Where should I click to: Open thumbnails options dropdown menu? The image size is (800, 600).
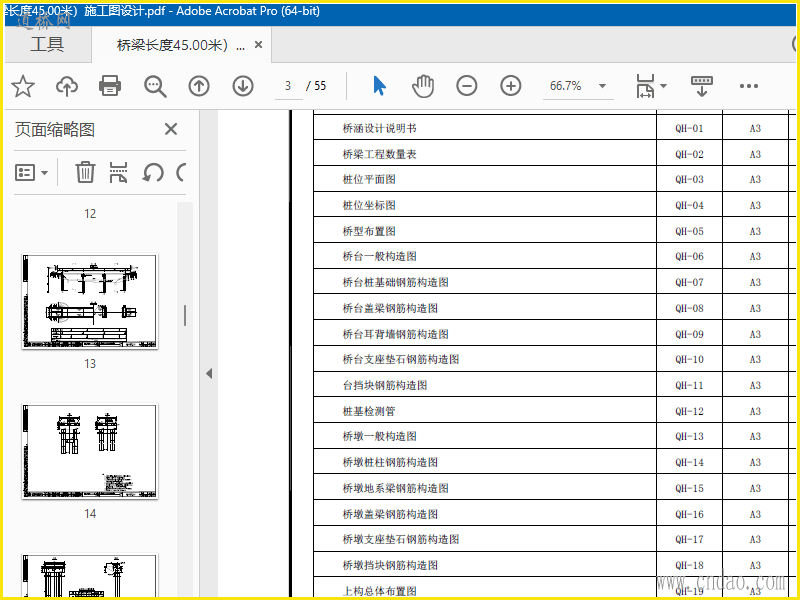(x=32, y=172)
